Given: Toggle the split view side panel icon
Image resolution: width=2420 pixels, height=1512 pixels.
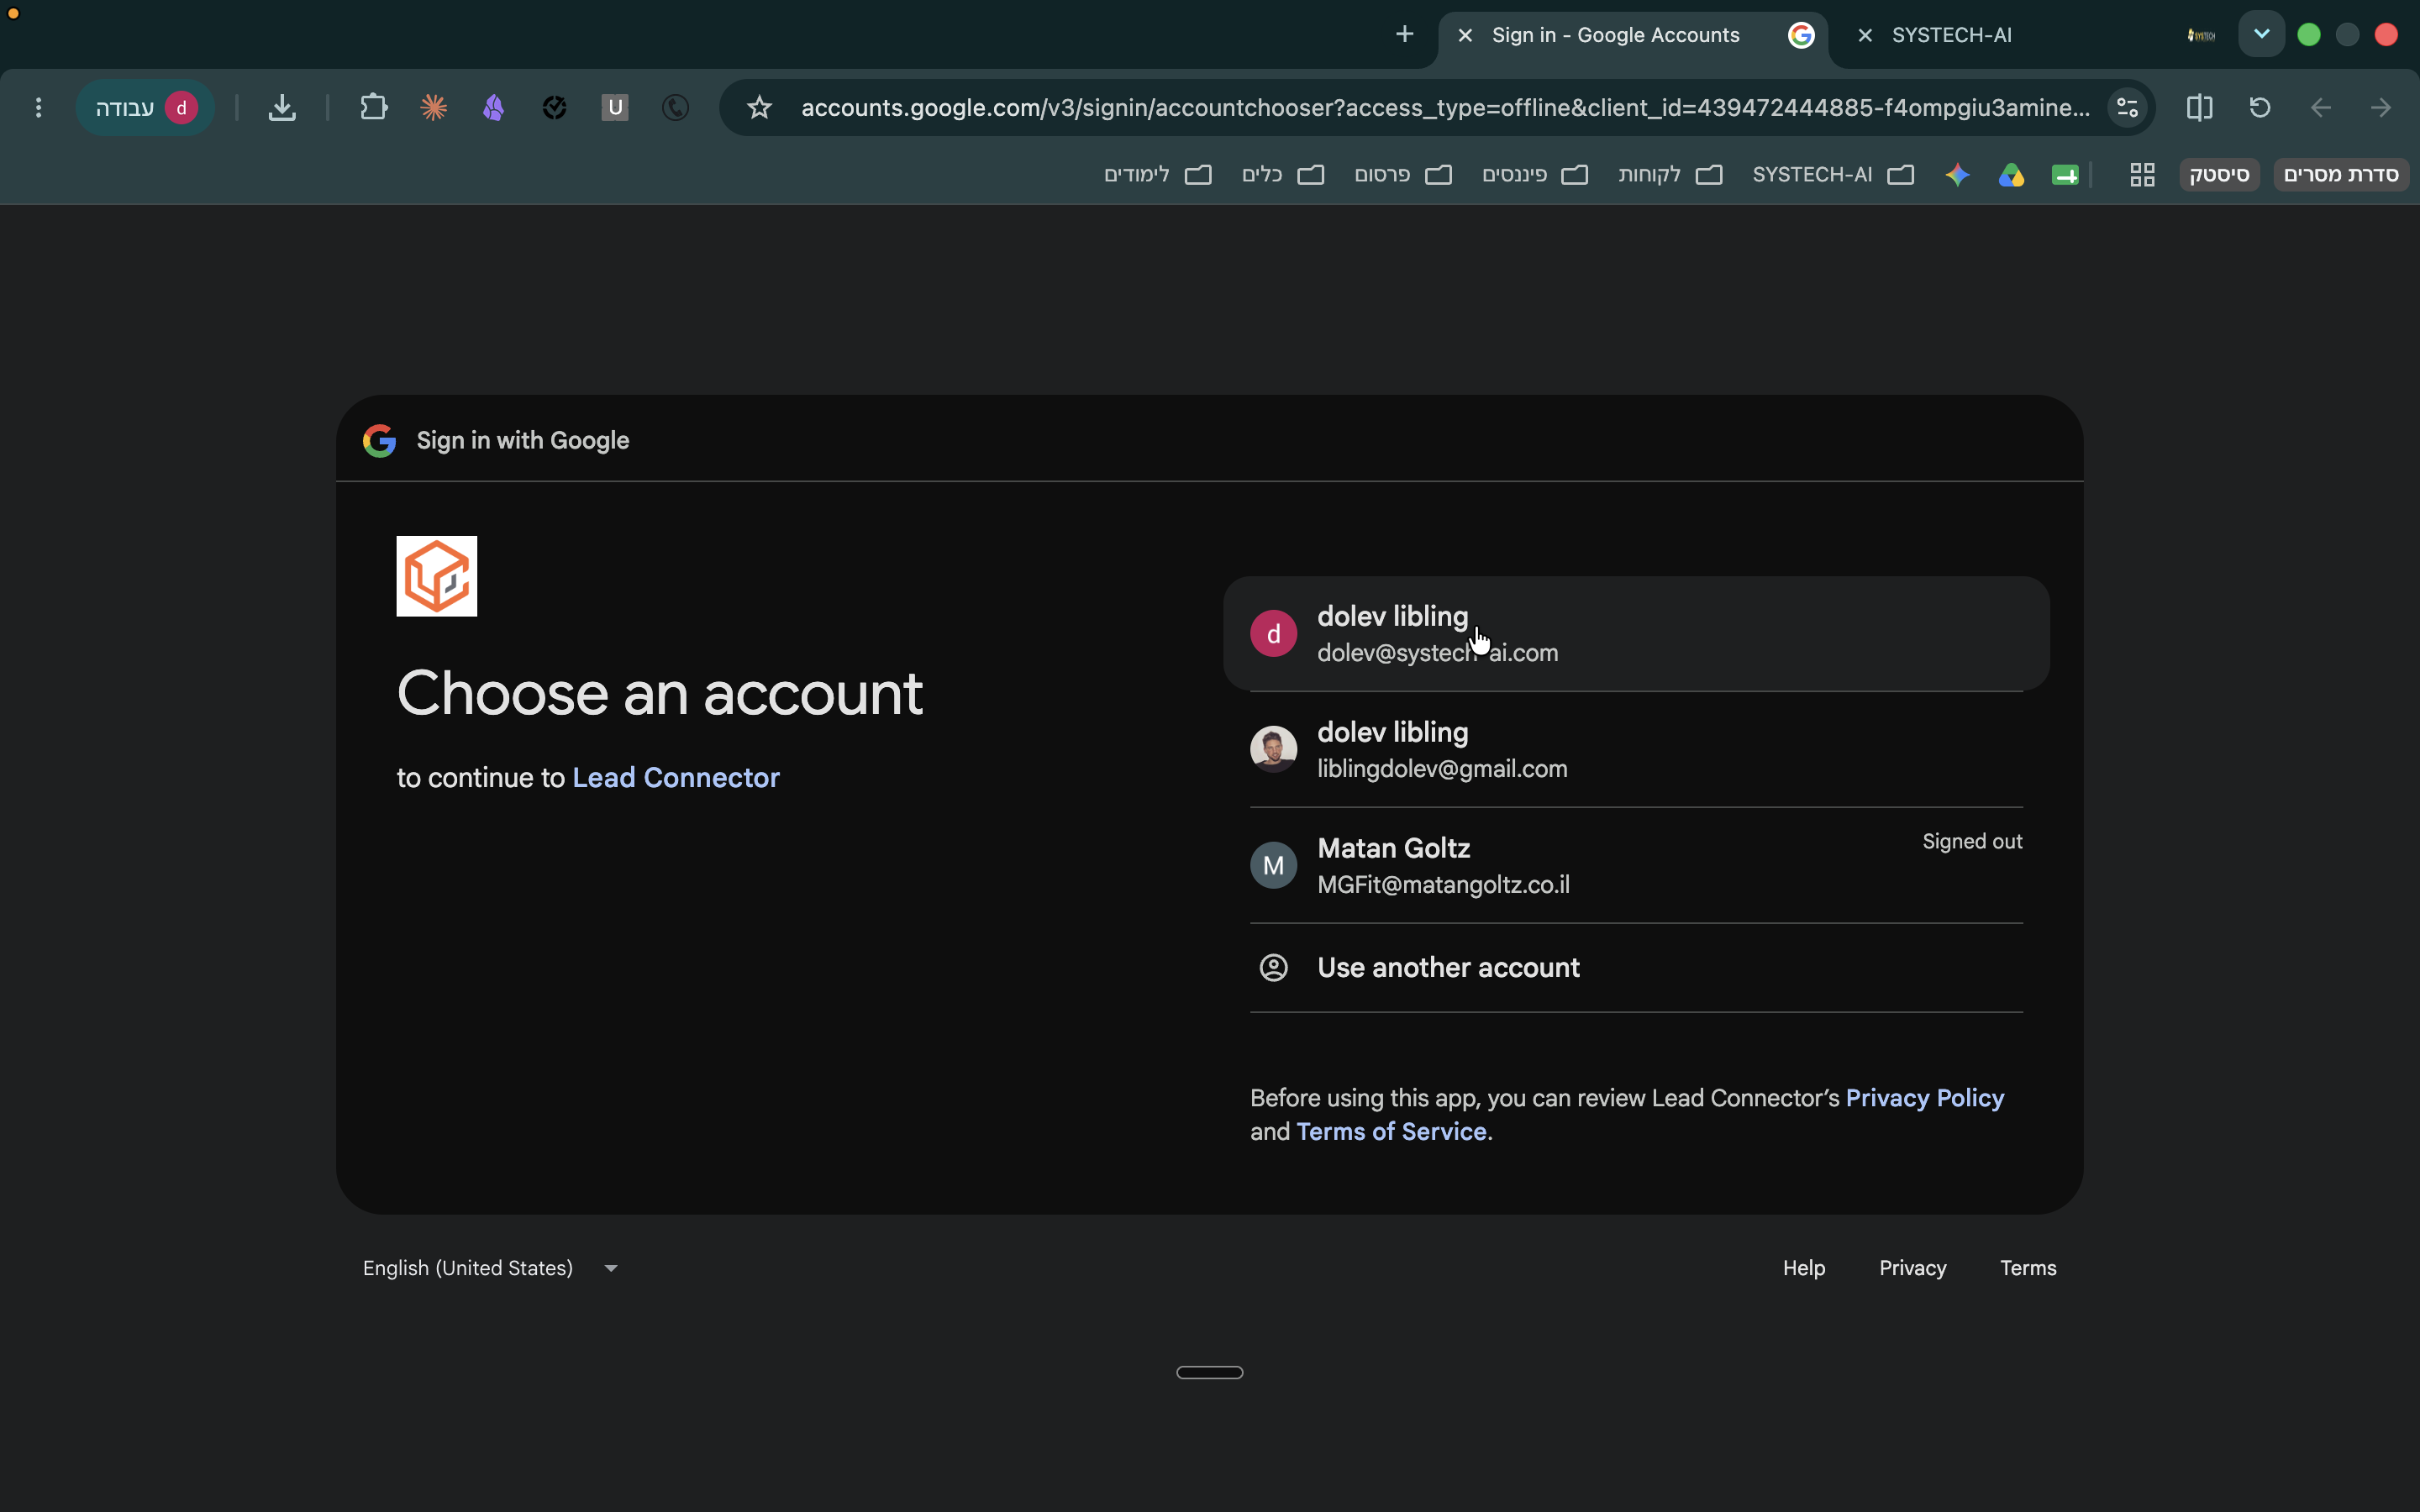Looking at the screenshot, I should pos(2199,107).
